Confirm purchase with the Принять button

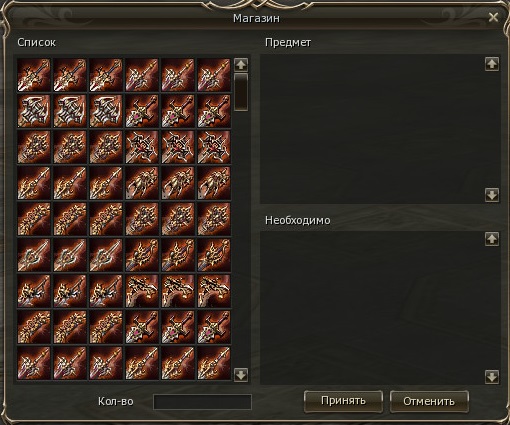click(x=343, y=401)
